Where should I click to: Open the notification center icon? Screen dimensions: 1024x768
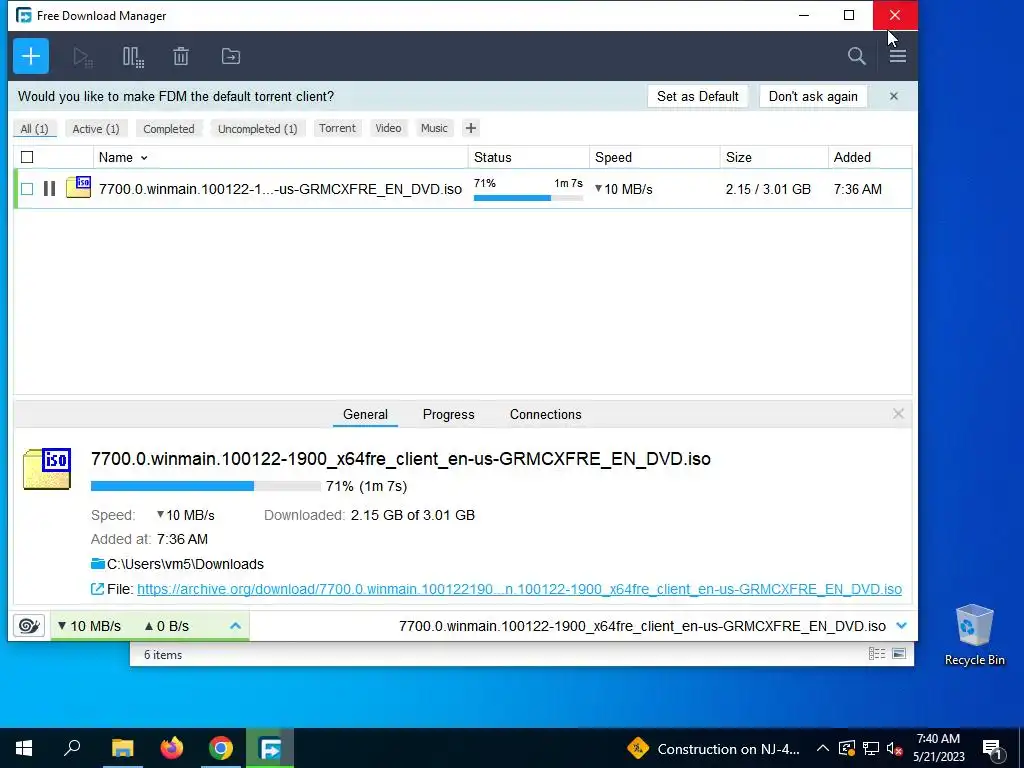[991, 748]
